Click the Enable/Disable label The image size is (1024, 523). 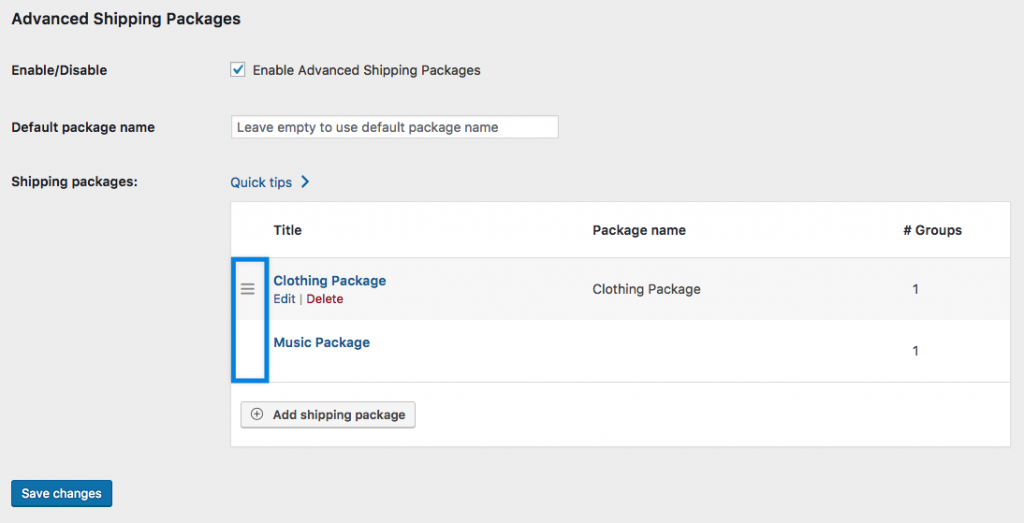(59, 70)
